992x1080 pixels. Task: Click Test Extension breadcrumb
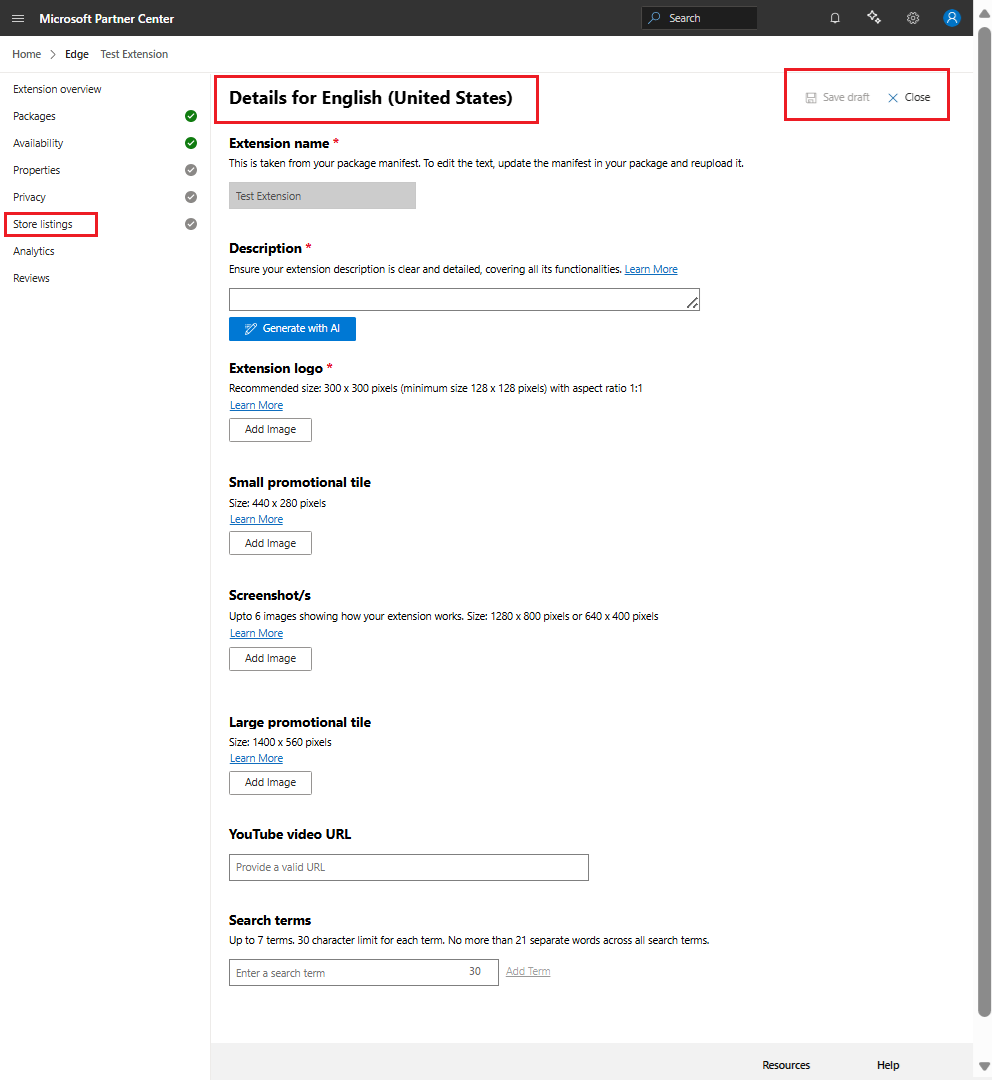pyautogui.click(x=134, y=54)
